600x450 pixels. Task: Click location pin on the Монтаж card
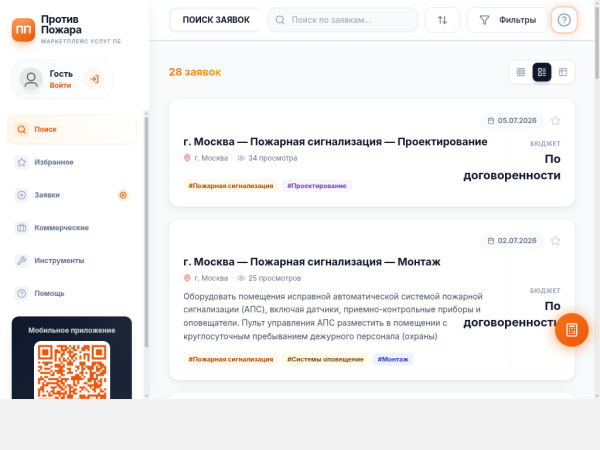[187, 278]
